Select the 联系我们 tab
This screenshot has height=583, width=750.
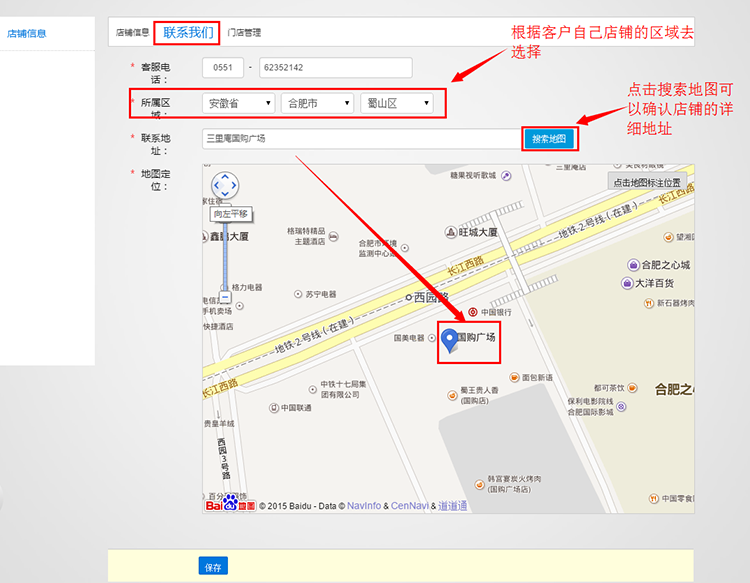click(x=188, y=32)
